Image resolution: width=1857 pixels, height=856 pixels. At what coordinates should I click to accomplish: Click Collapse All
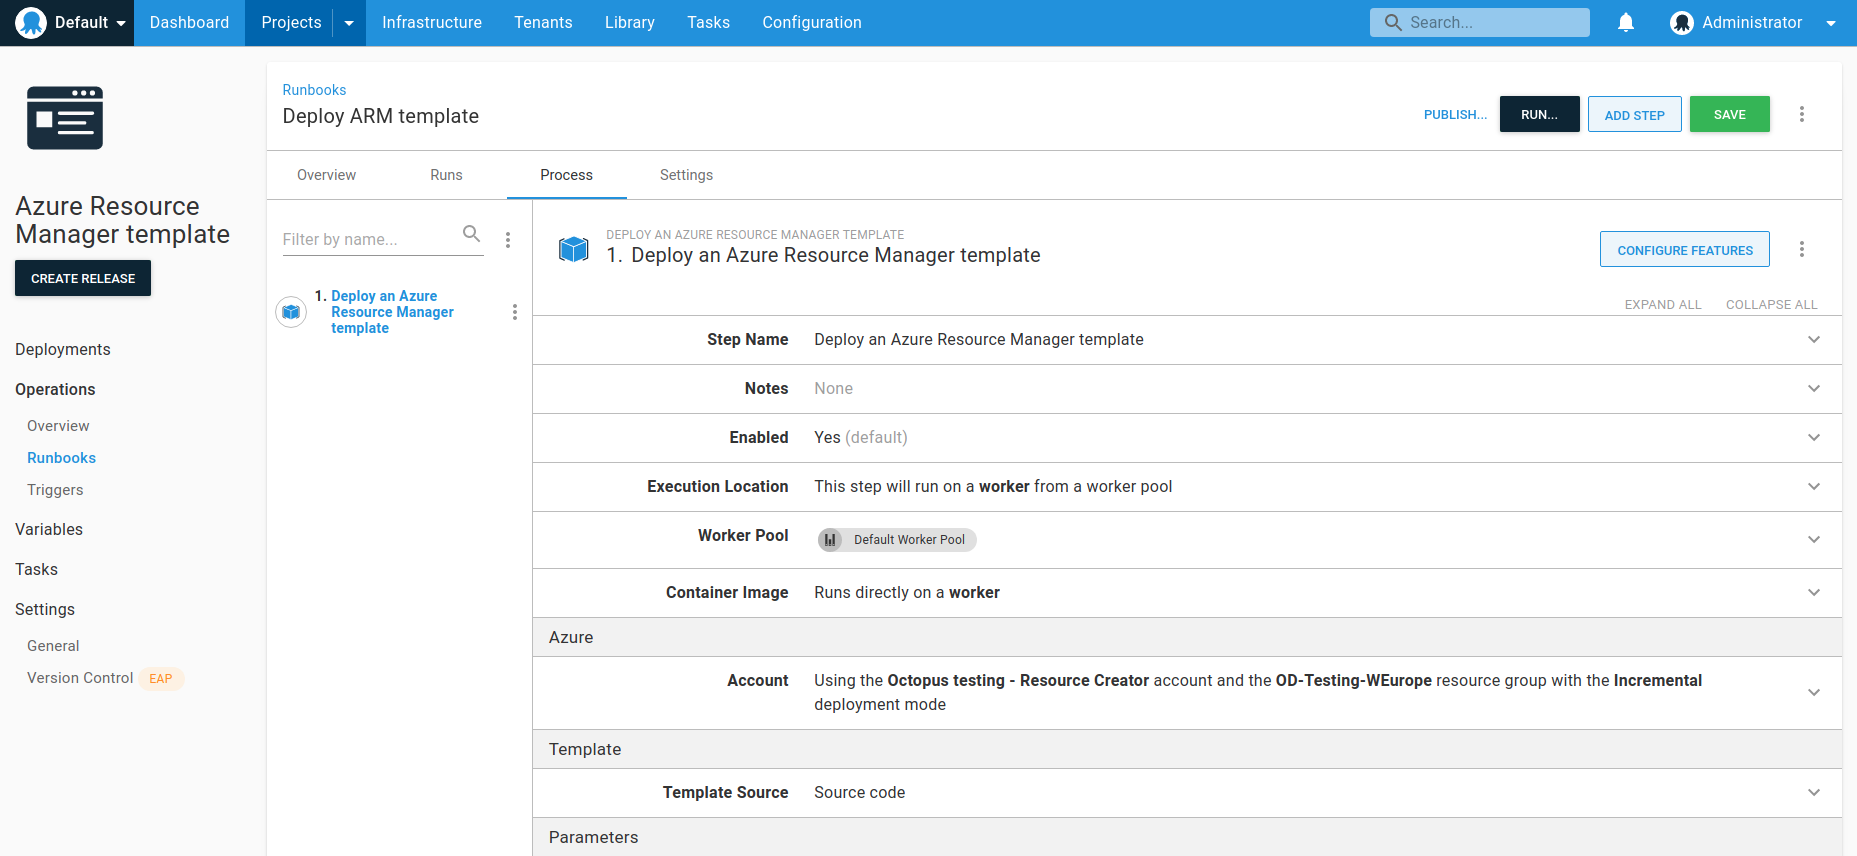[x=1772, y=305]
